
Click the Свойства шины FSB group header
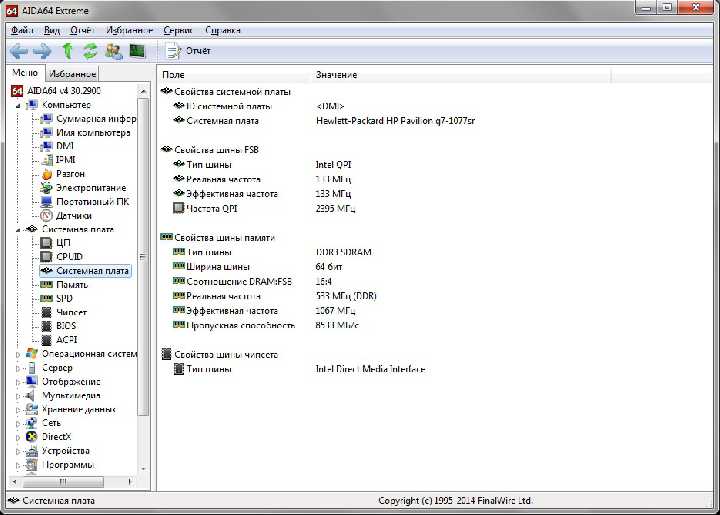210,150
